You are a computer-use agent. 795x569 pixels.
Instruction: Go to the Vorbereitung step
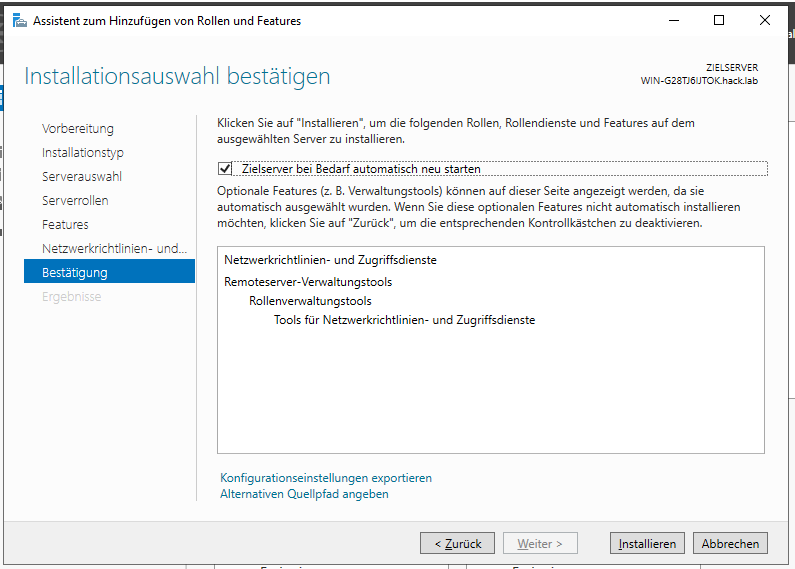click(78, 129)
